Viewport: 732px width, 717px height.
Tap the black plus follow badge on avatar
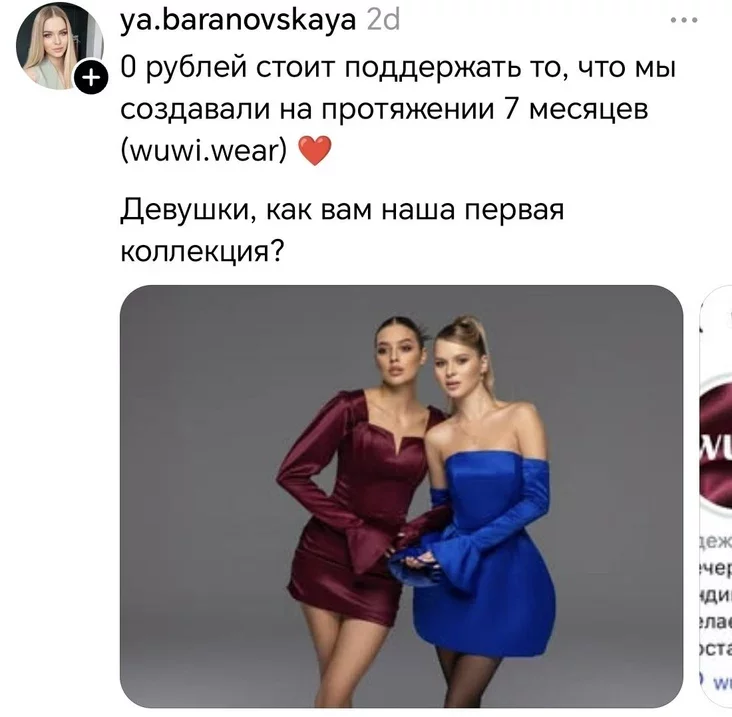pos(92,77)
